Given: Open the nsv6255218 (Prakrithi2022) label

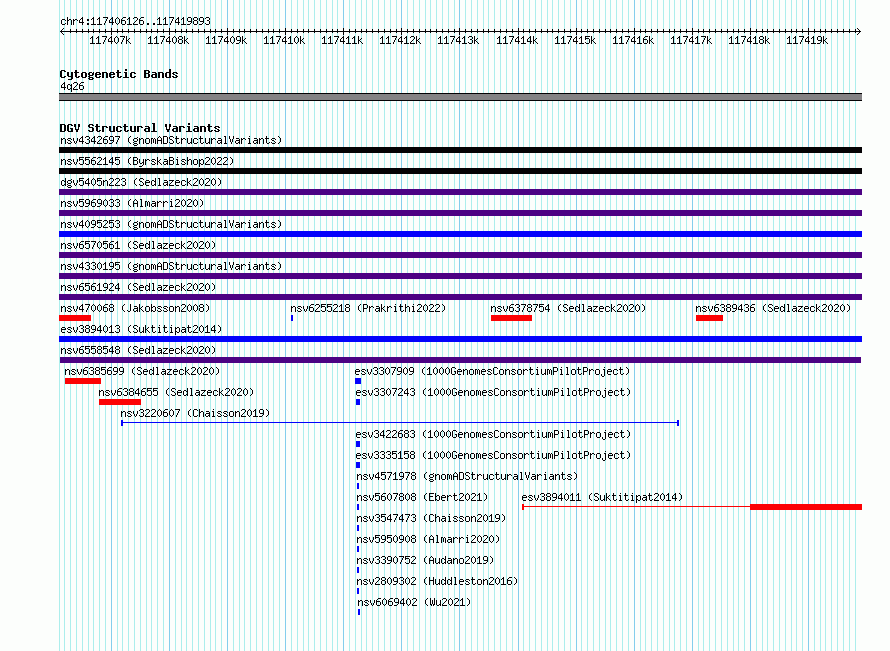Looking at the screenshot, I should click(x=368, y=308).
